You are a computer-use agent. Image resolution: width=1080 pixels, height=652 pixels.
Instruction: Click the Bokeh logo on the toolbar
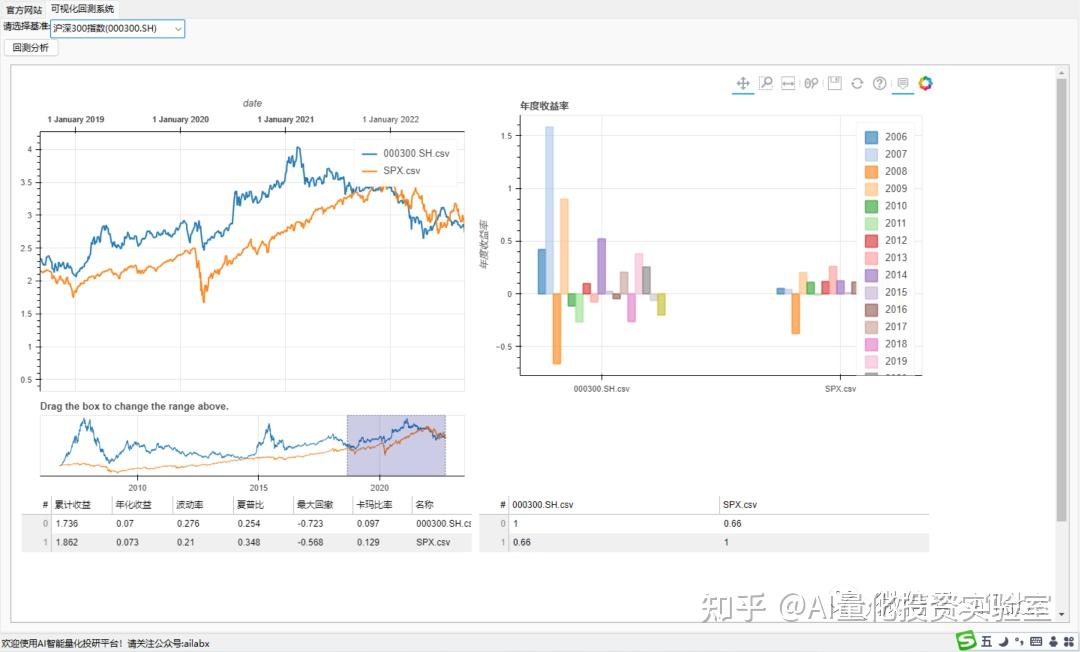(x=926, y=83)
